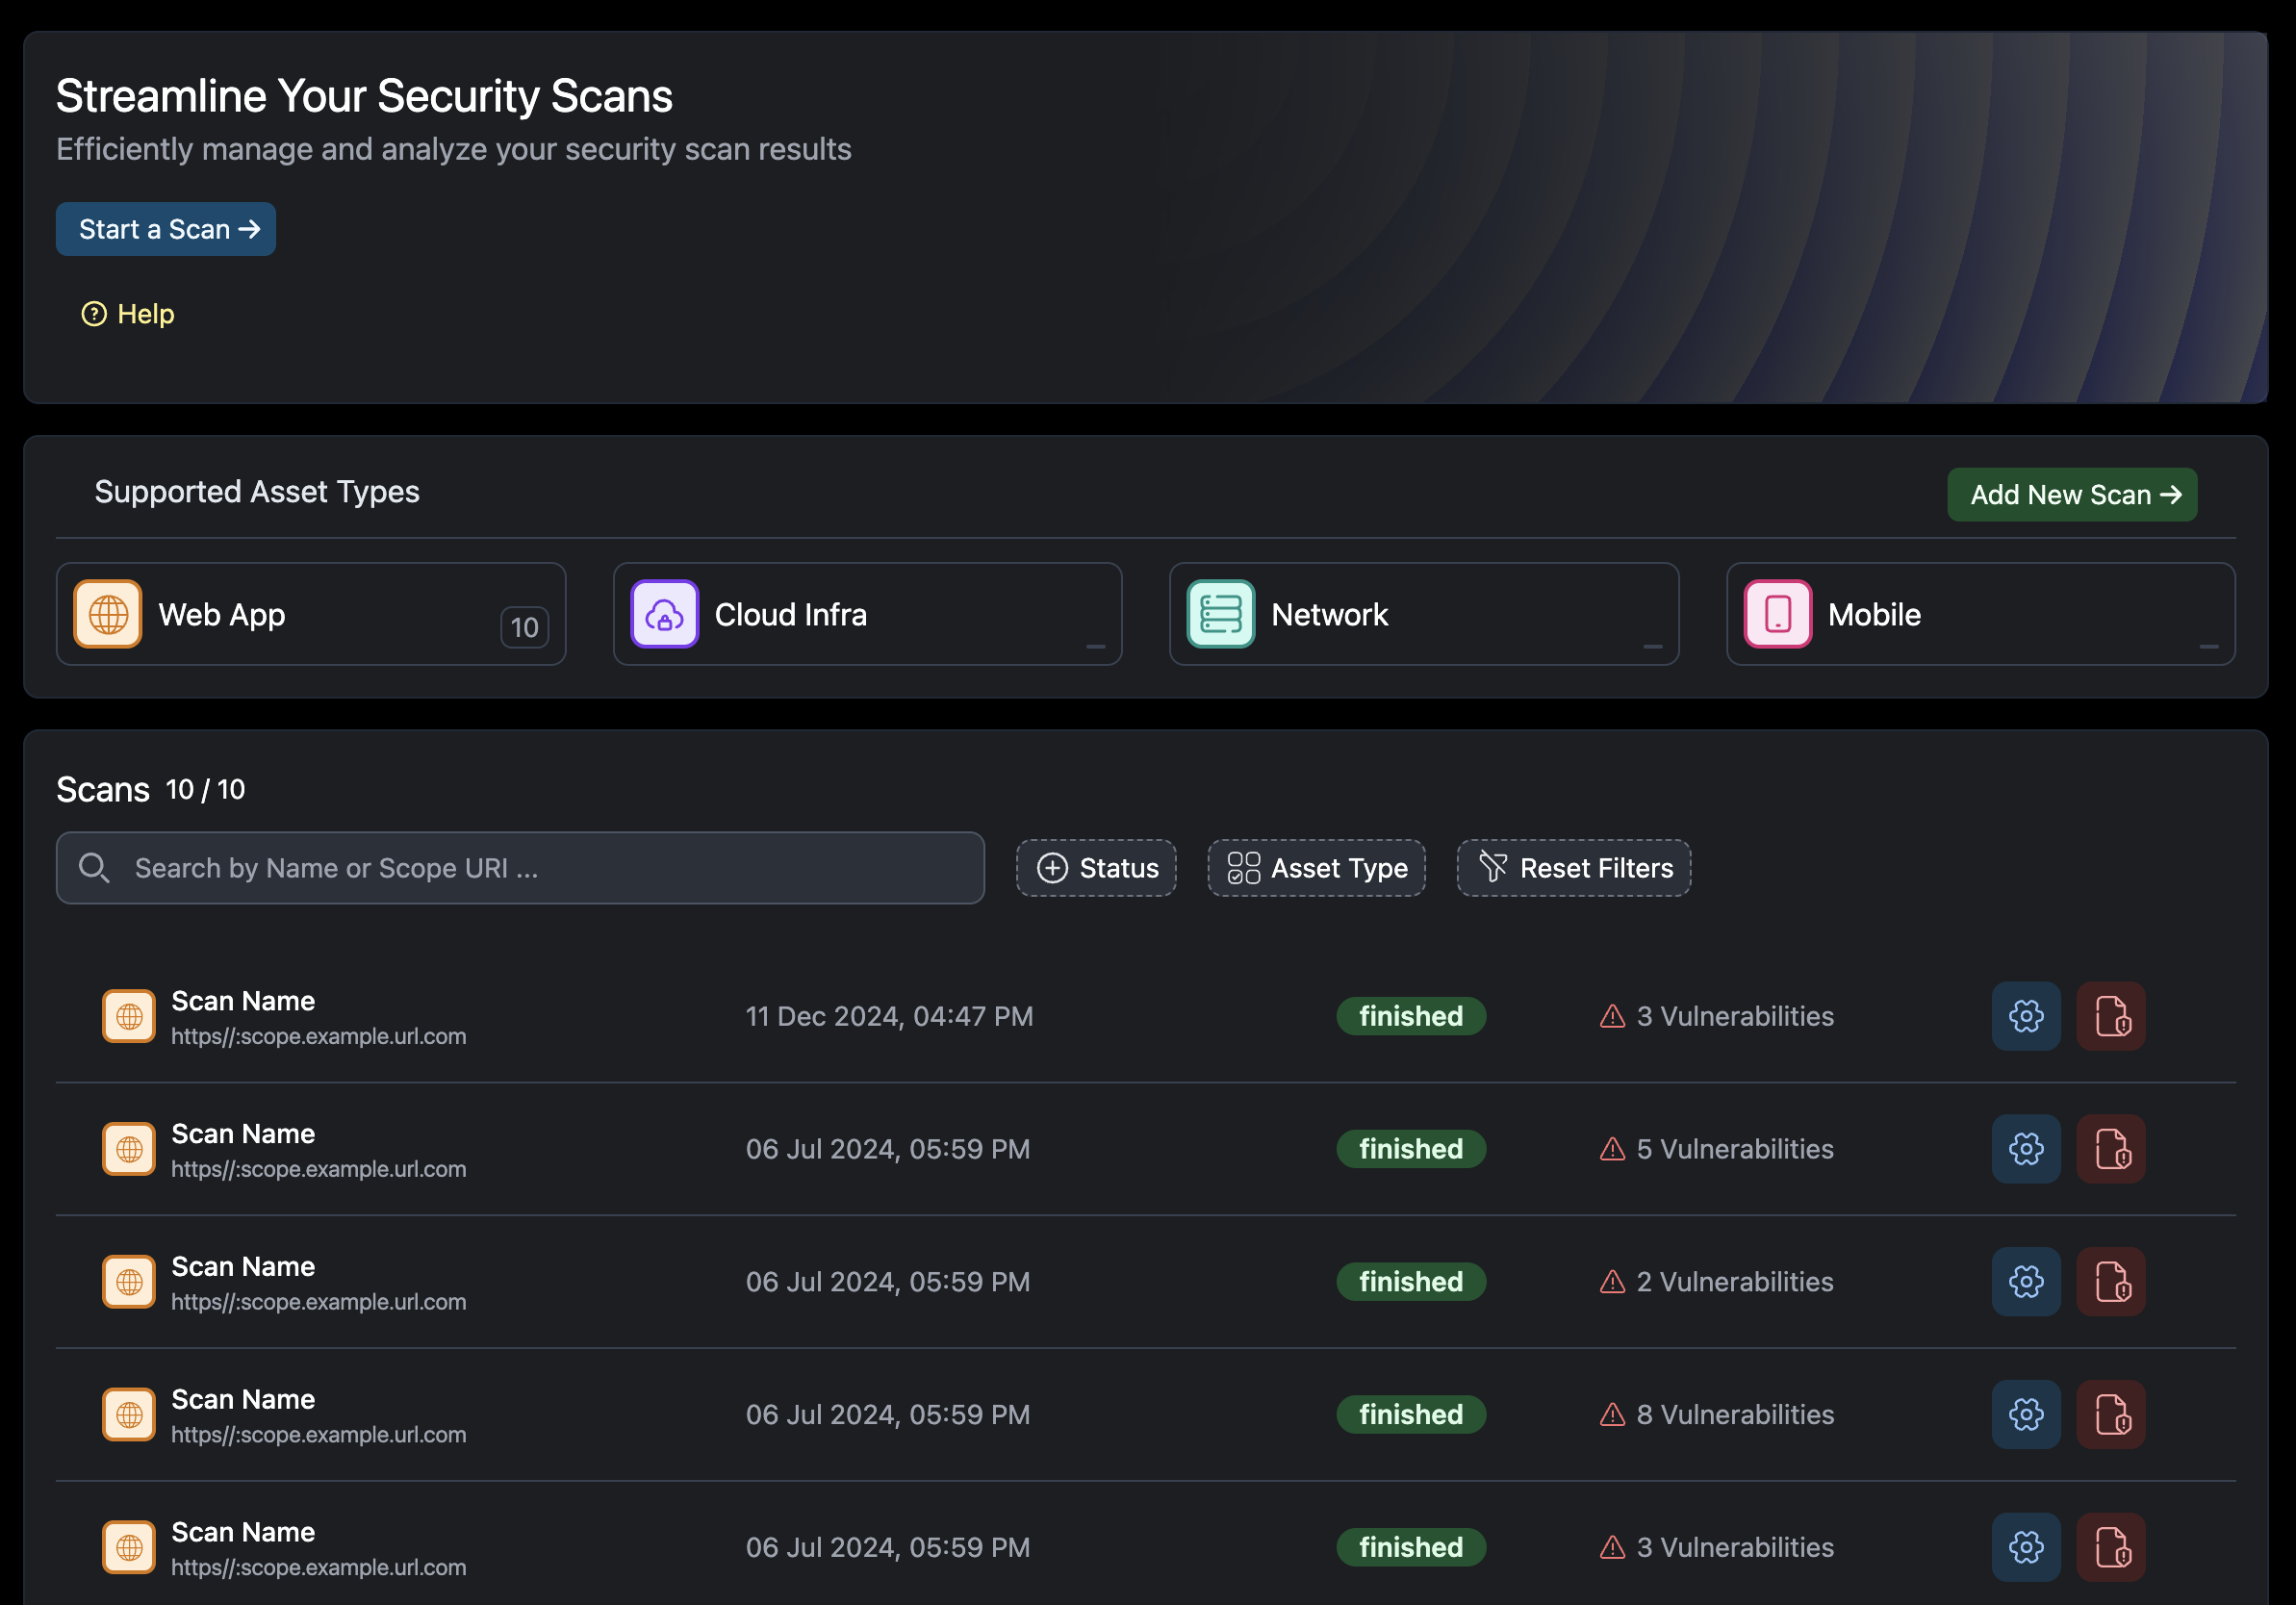
Task: Click the Search by Name or Scope URI field
Action: coord(520,868)
